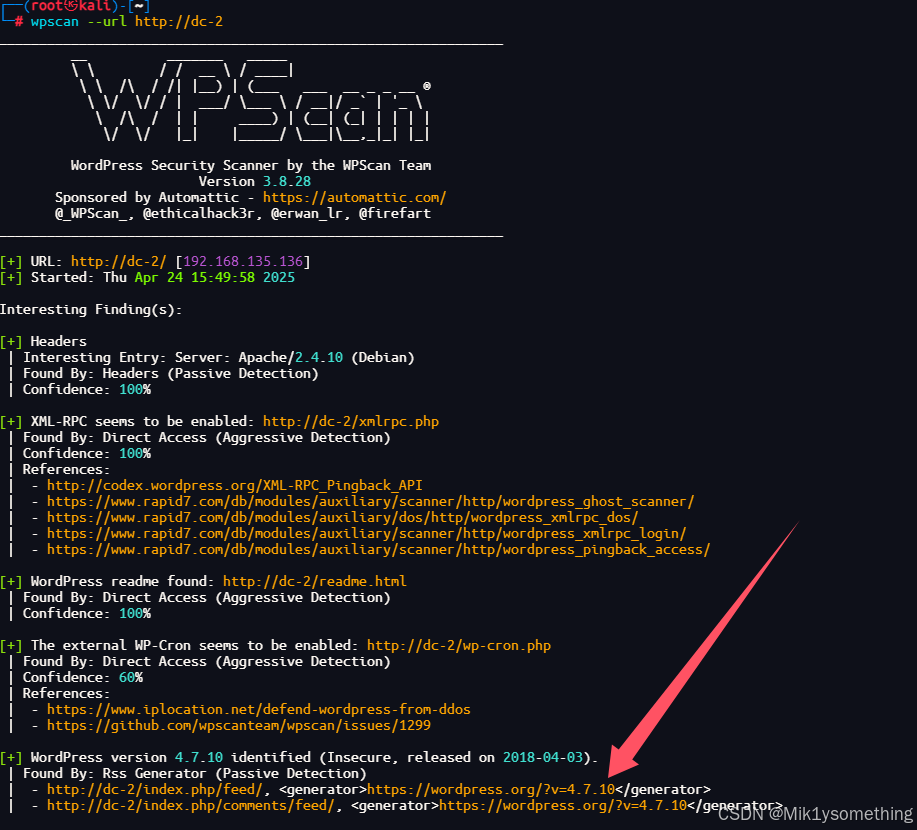The image size is (917, 830).
Task: Click the target URL http://dc-2/
Action: click(119, 261)
